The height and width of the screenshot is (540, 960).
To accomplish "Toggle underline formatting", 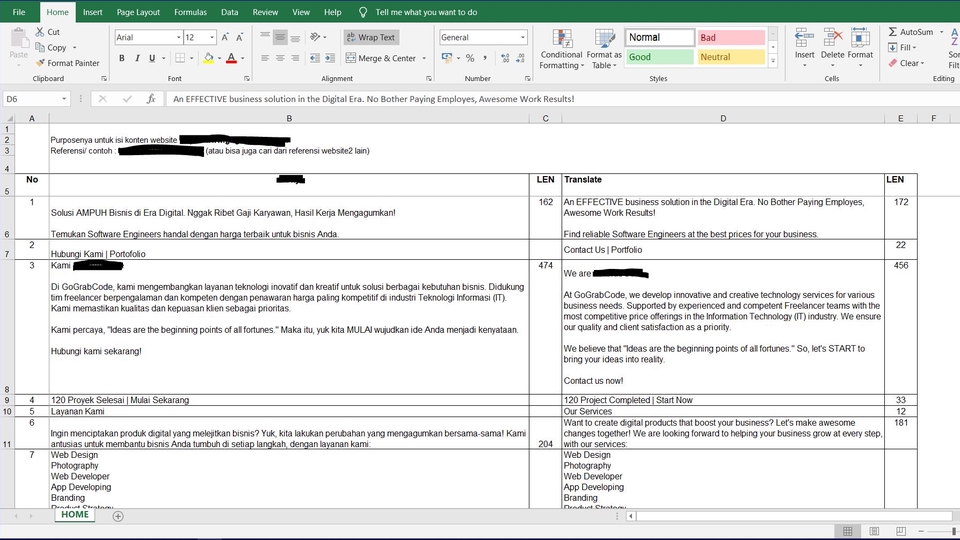I will point(152,58).
